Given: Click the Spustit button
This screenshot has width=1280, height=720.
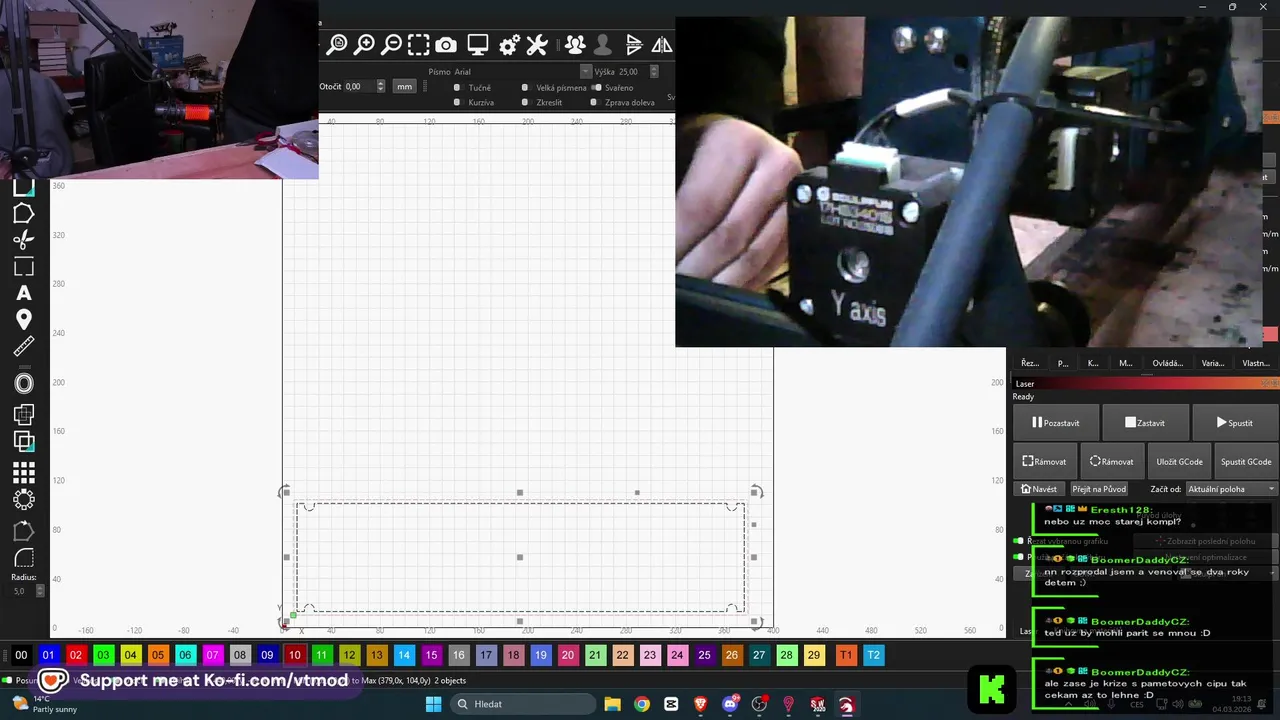Looking at the screenshot, I should (x=1234, y=423).
